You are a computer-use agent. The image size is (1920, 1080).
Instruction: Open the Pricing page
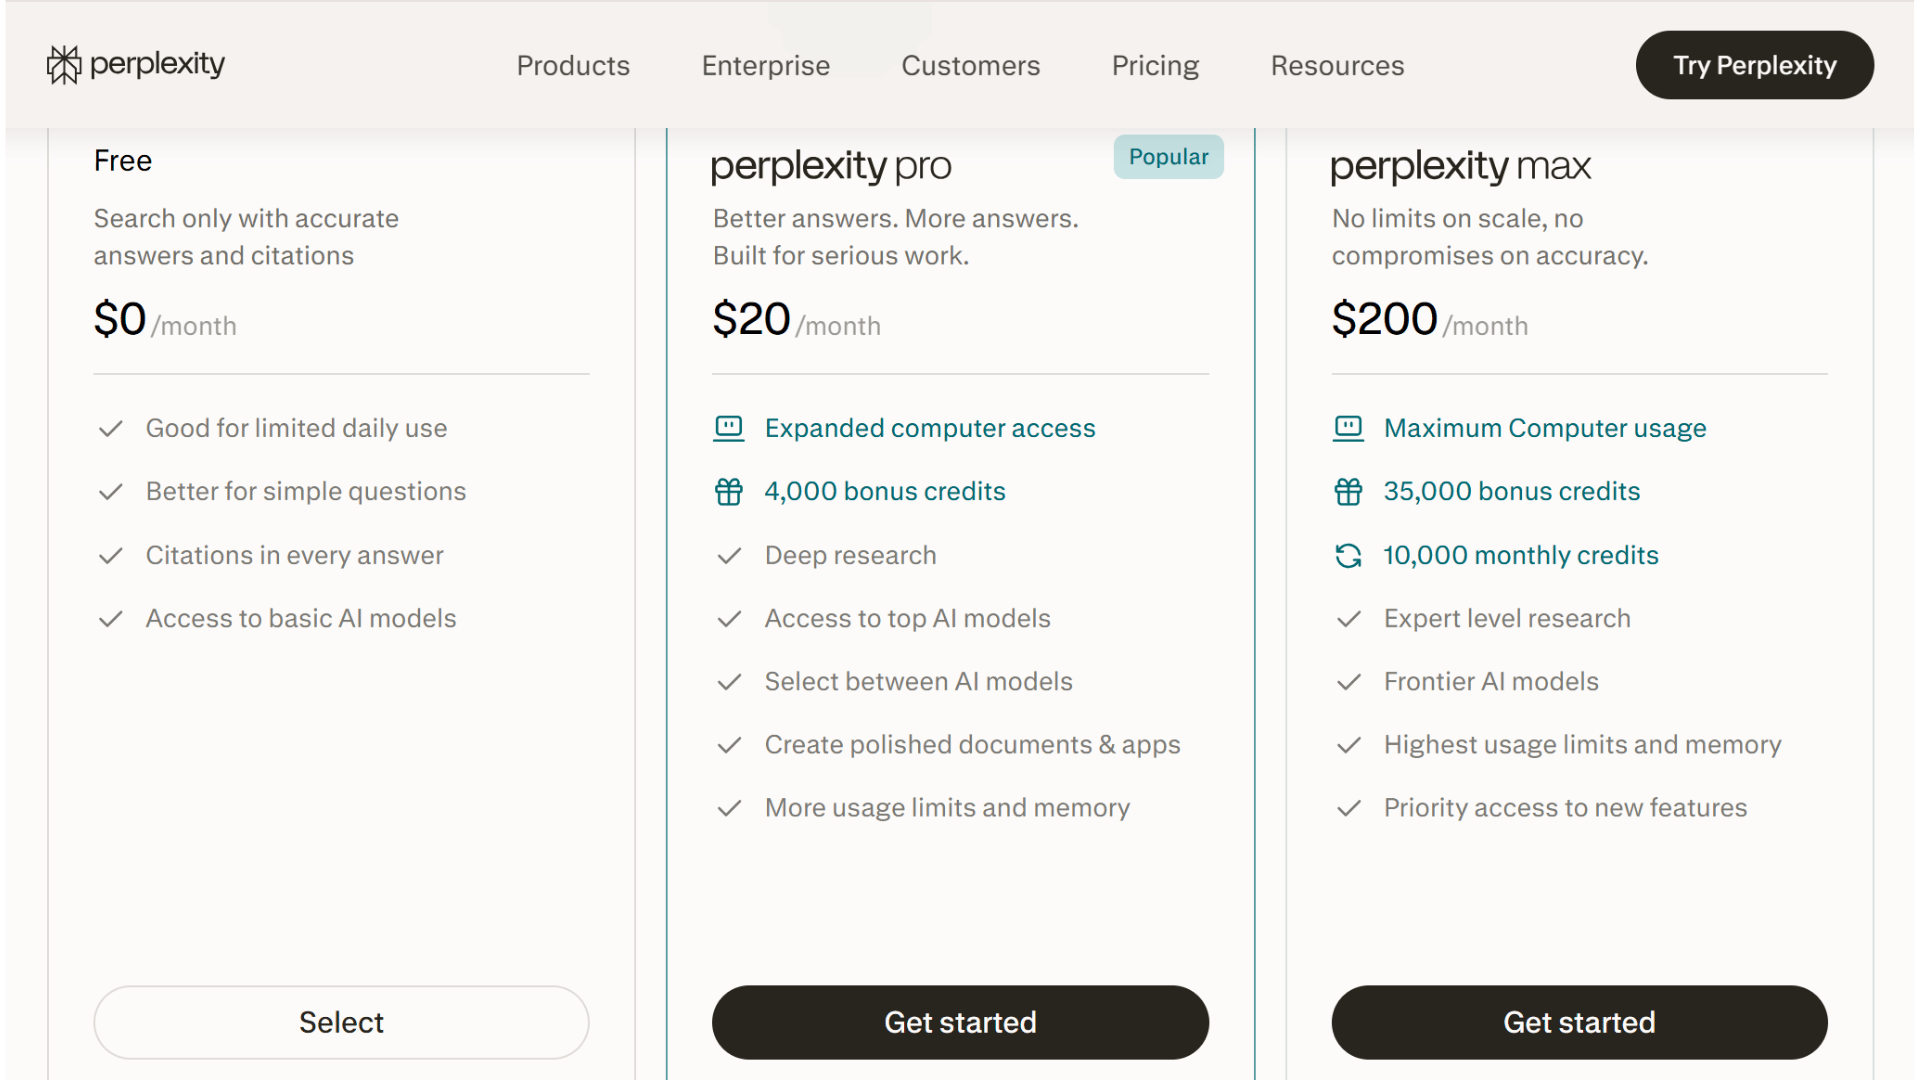(1155, 66)
